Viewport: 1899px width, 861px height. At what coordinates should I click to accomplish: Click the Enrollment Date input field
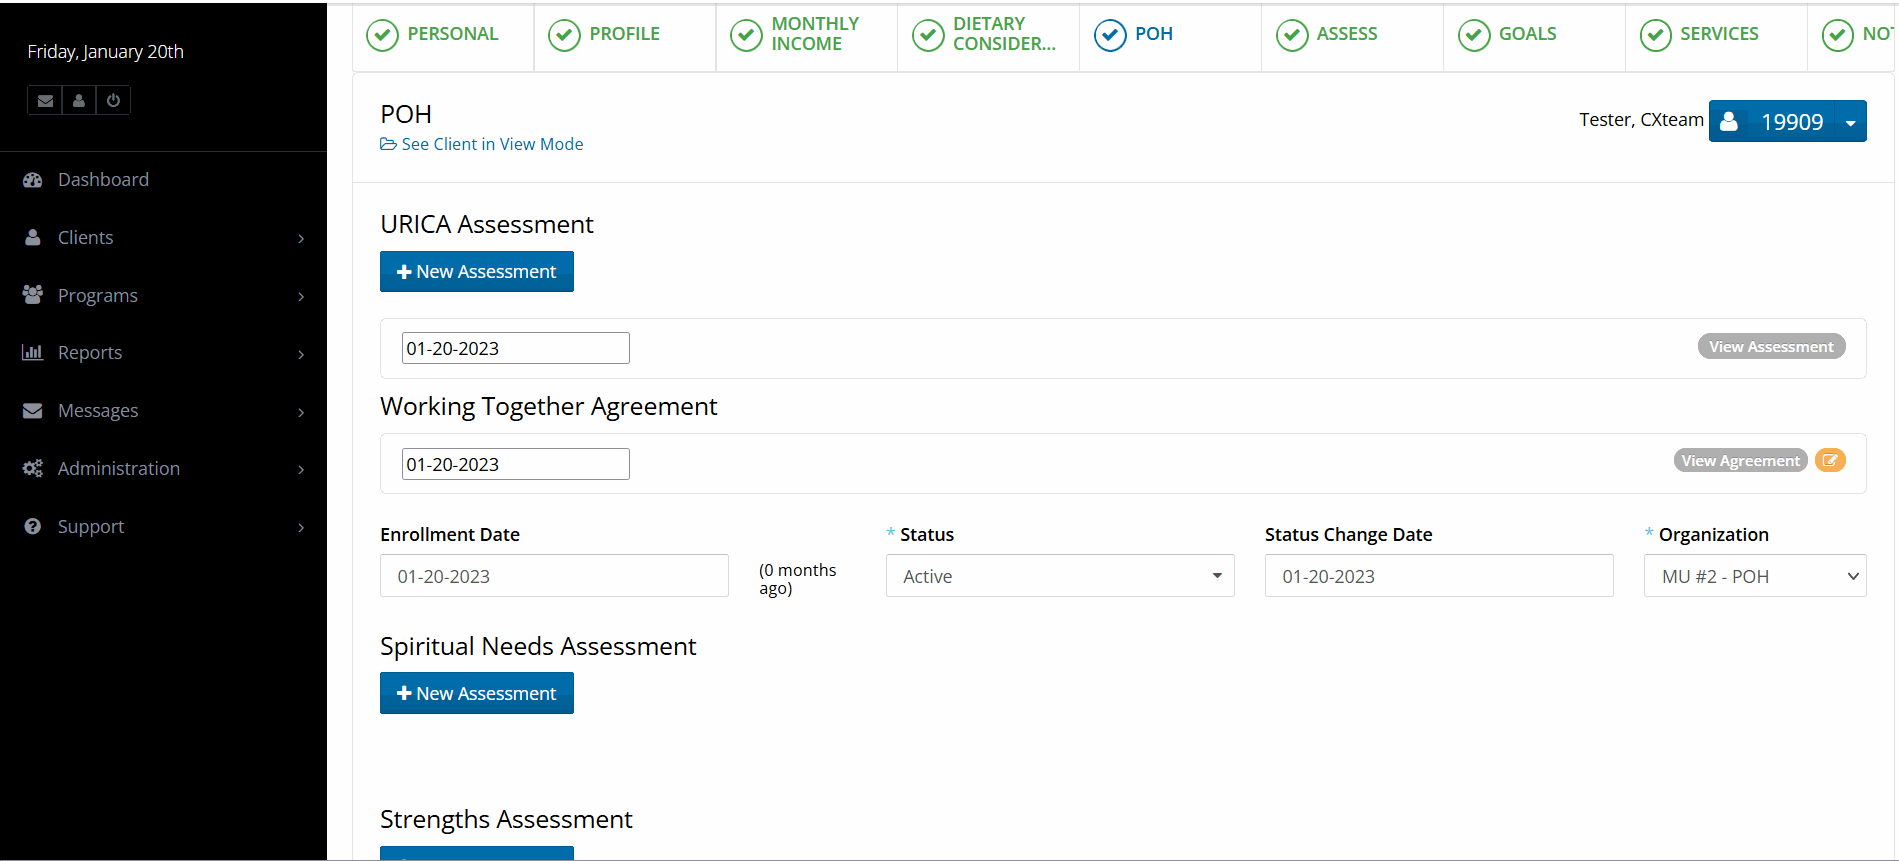553,577
